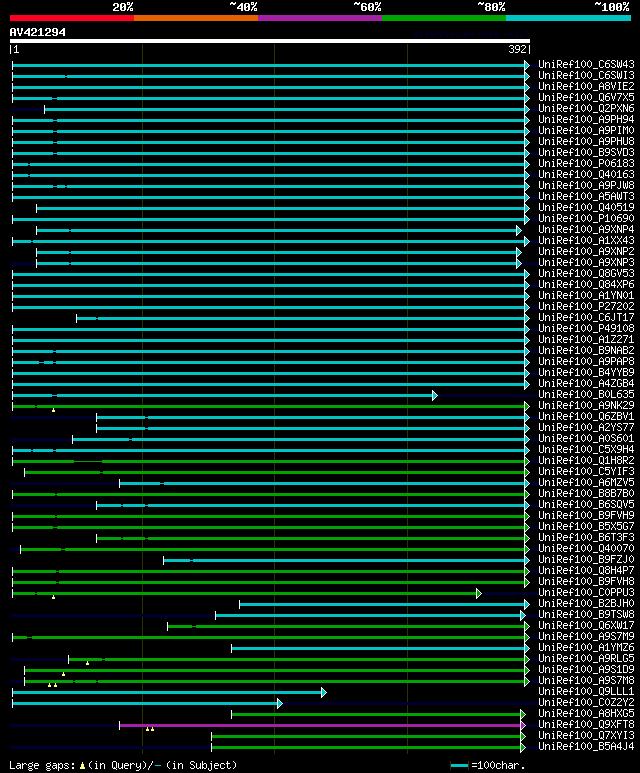The height and width of the screenshot is (773, 640).
Task: Open hit UniRef100_C6SWI3
Action: coord(586,75)
